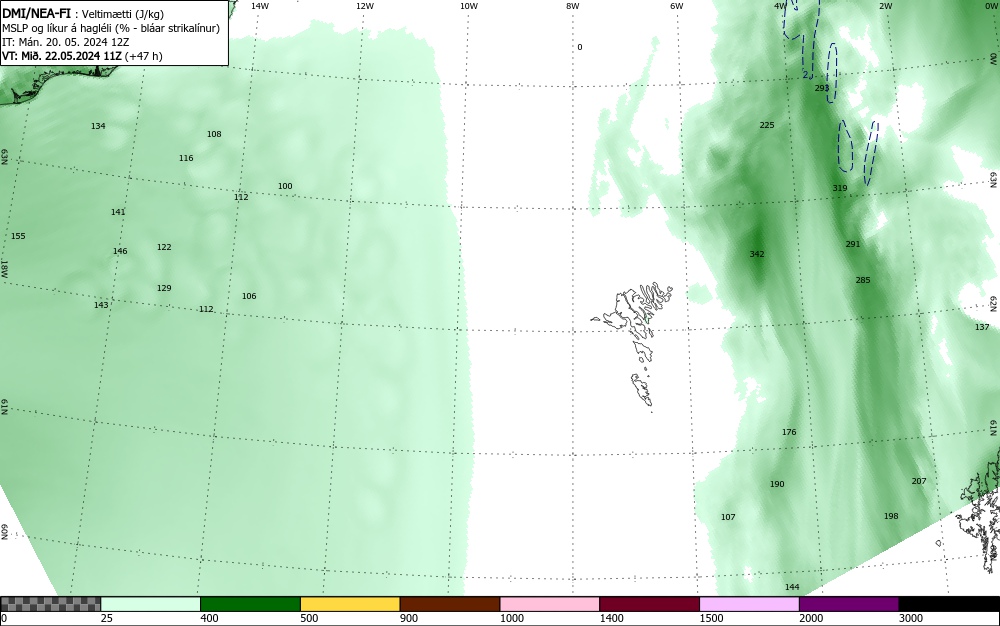Click the legend tick label 25
Image resolution: width=1000 pixels, height=626 pixels.
(107, 618)
